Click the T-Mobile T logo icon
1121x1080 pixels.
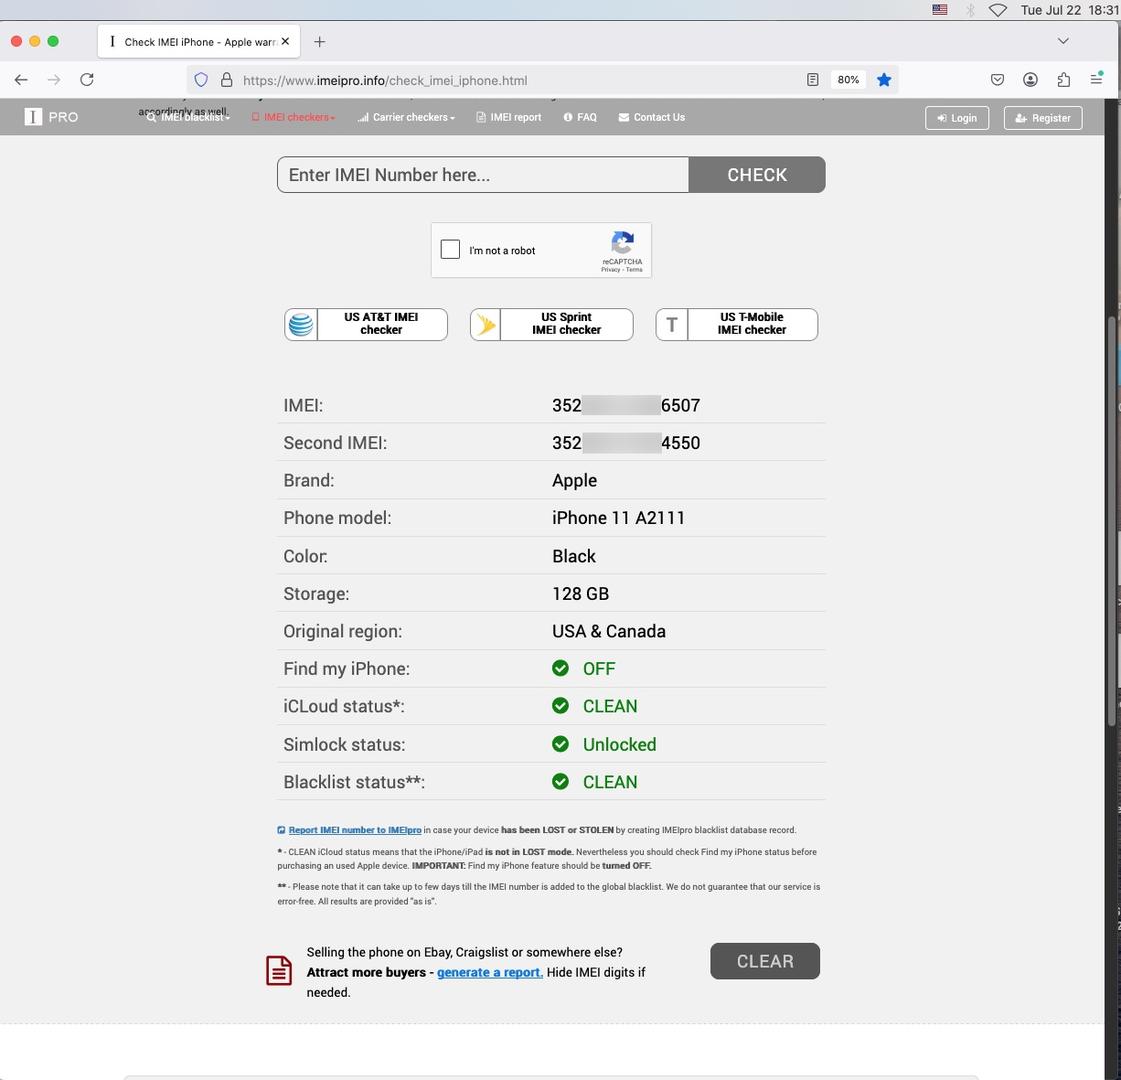[671, 325]
